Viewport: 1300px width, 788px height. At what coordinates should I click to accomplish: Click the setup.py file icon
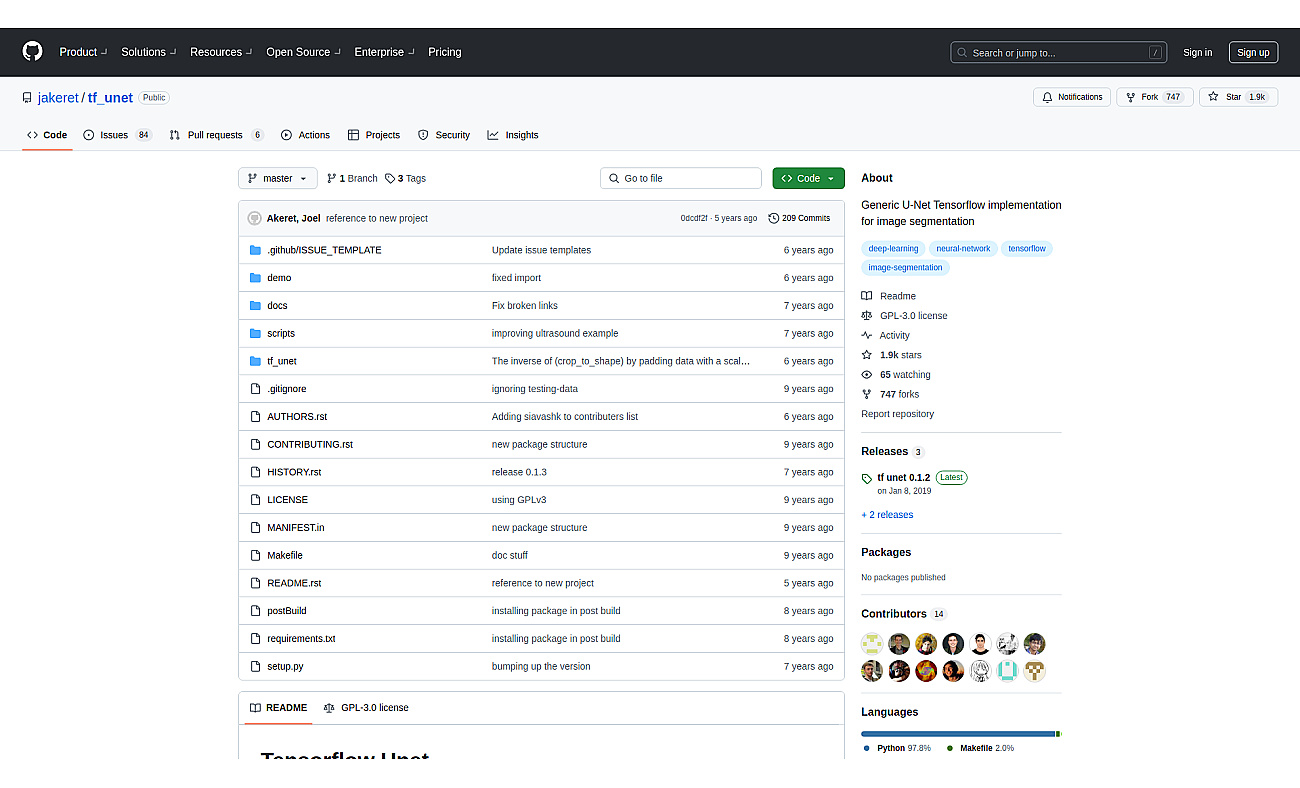click(255, 666)
